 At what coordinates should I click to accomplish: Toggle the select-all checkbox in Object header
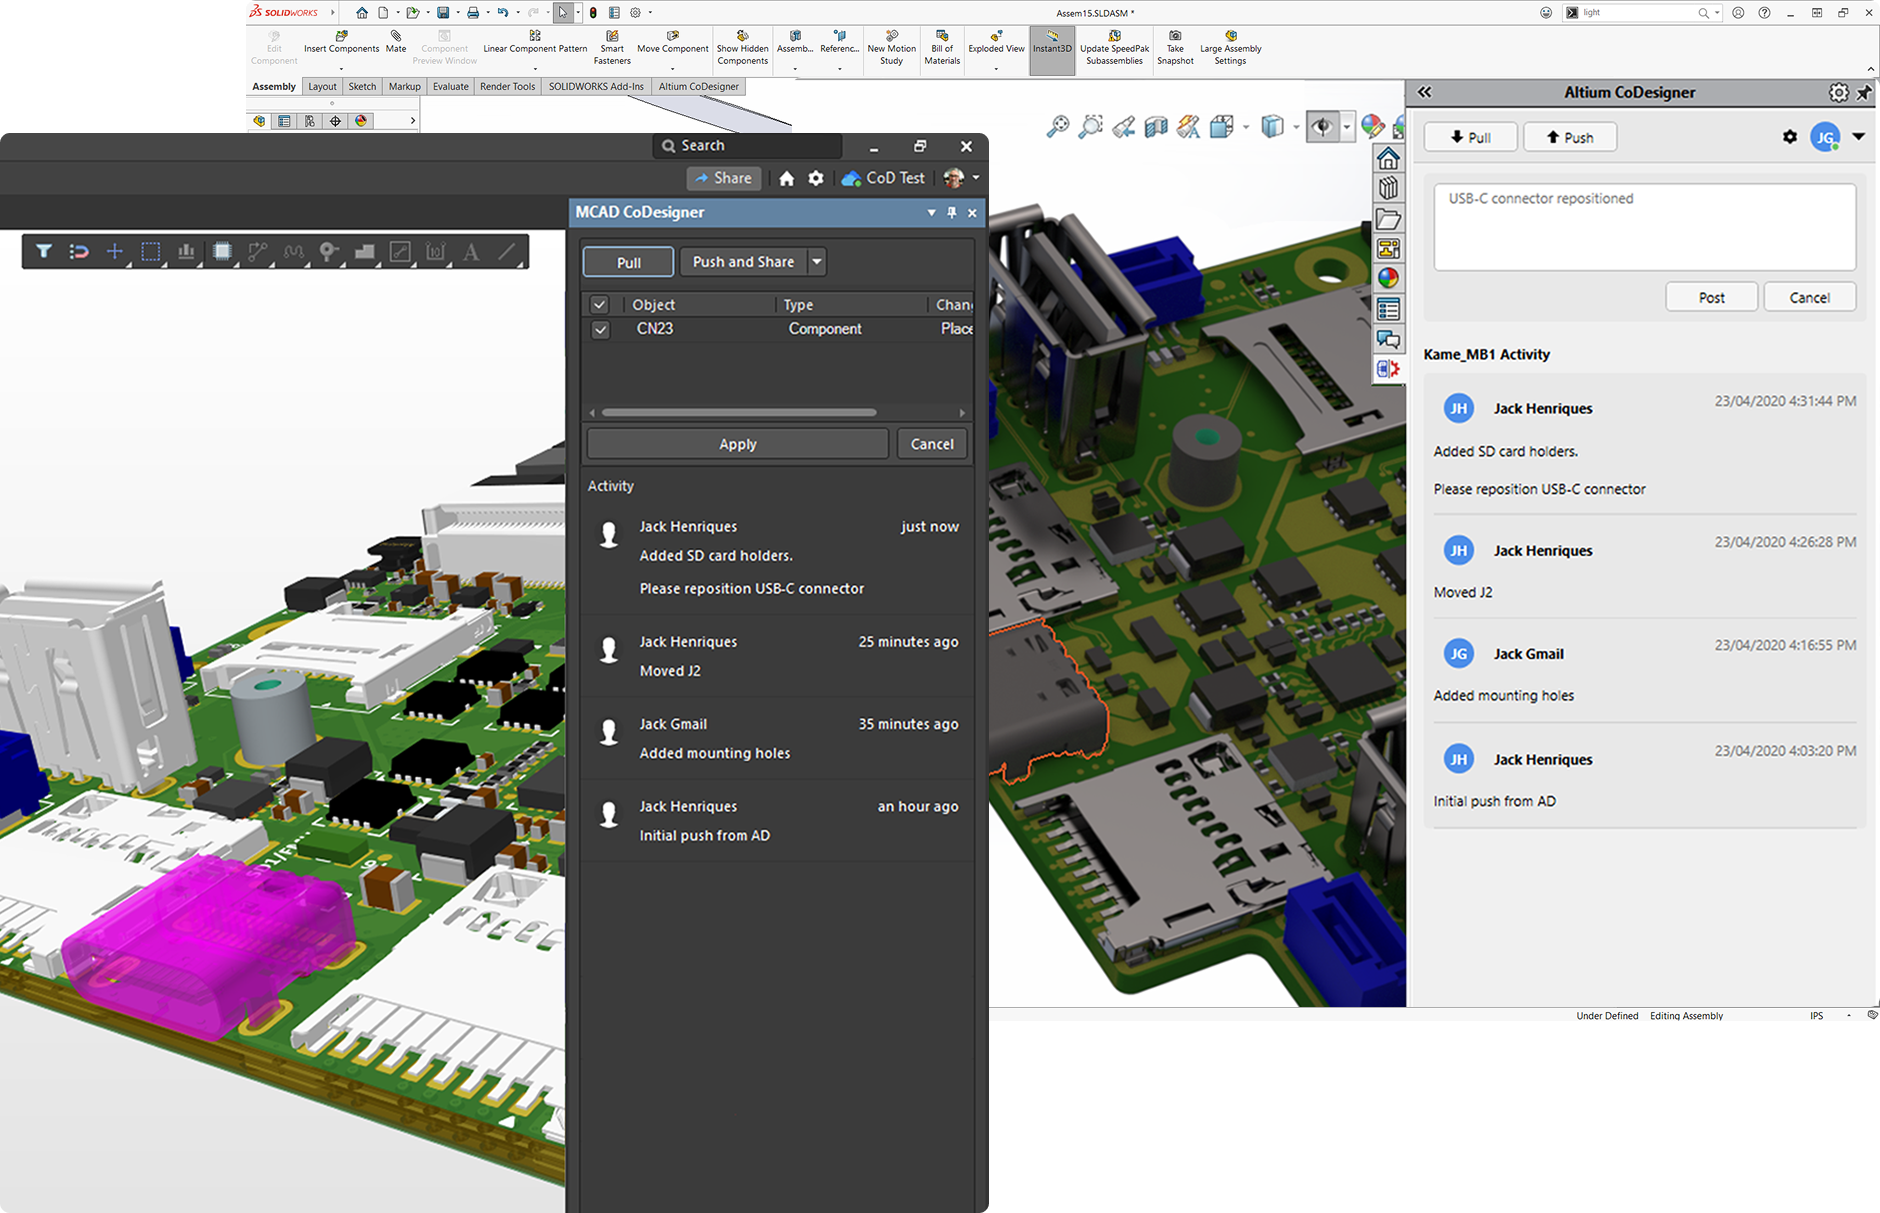(x=599, y=305)
